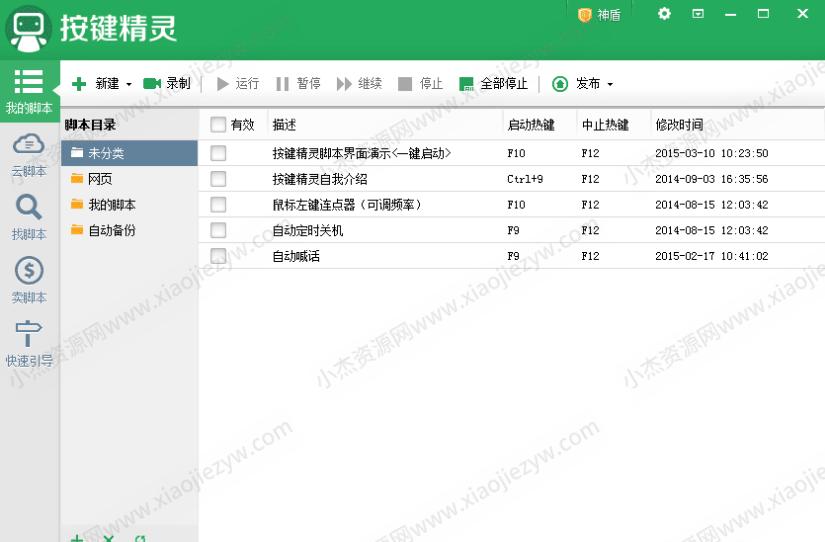Viewport: 825px width, 542px height.
Task: Select script 按键精灵自我介绍
Action: click(319, 179)
